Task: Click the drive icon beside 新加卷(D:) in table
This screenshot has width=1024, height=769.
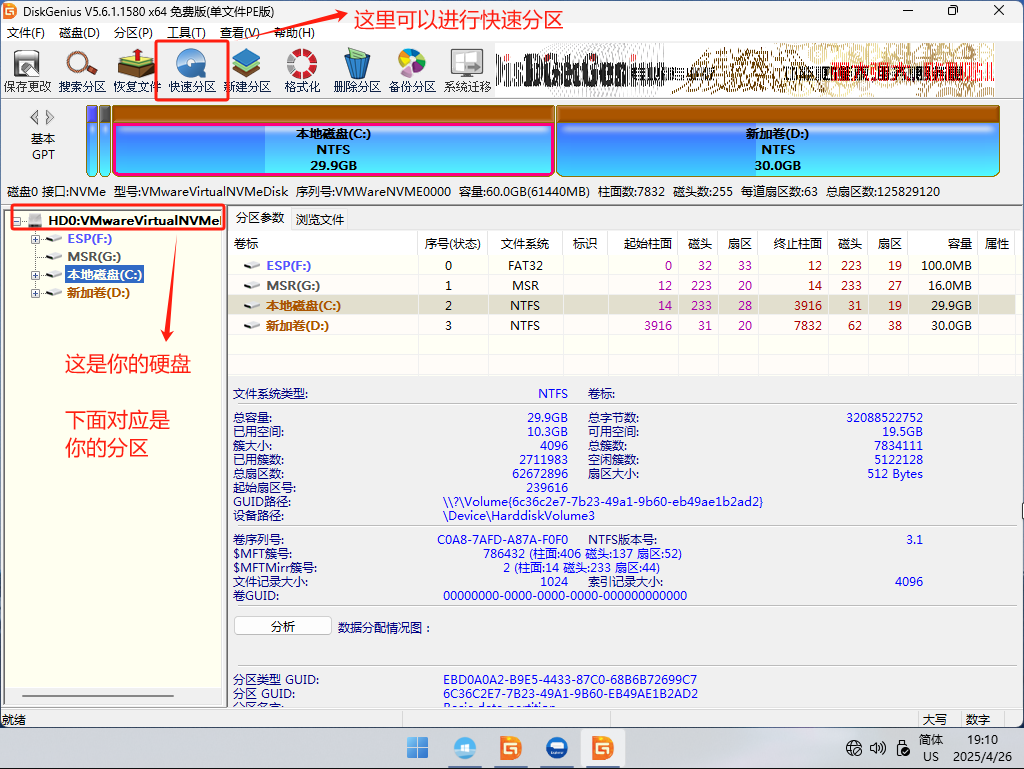Action: [x=251, y=325]
